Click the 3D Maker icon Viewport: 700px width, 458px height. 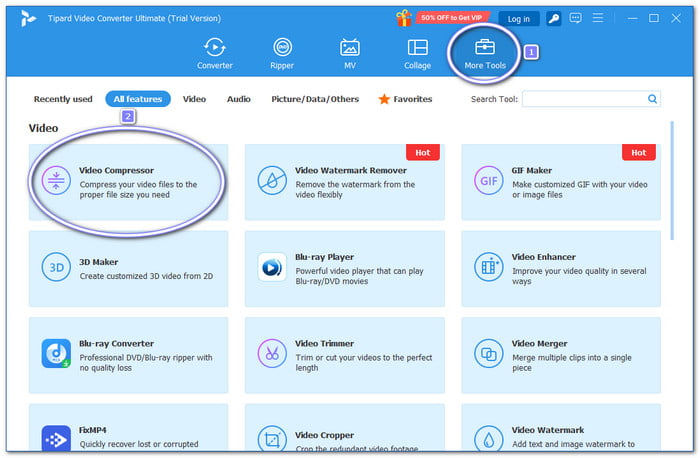click(x=56, y=267)
